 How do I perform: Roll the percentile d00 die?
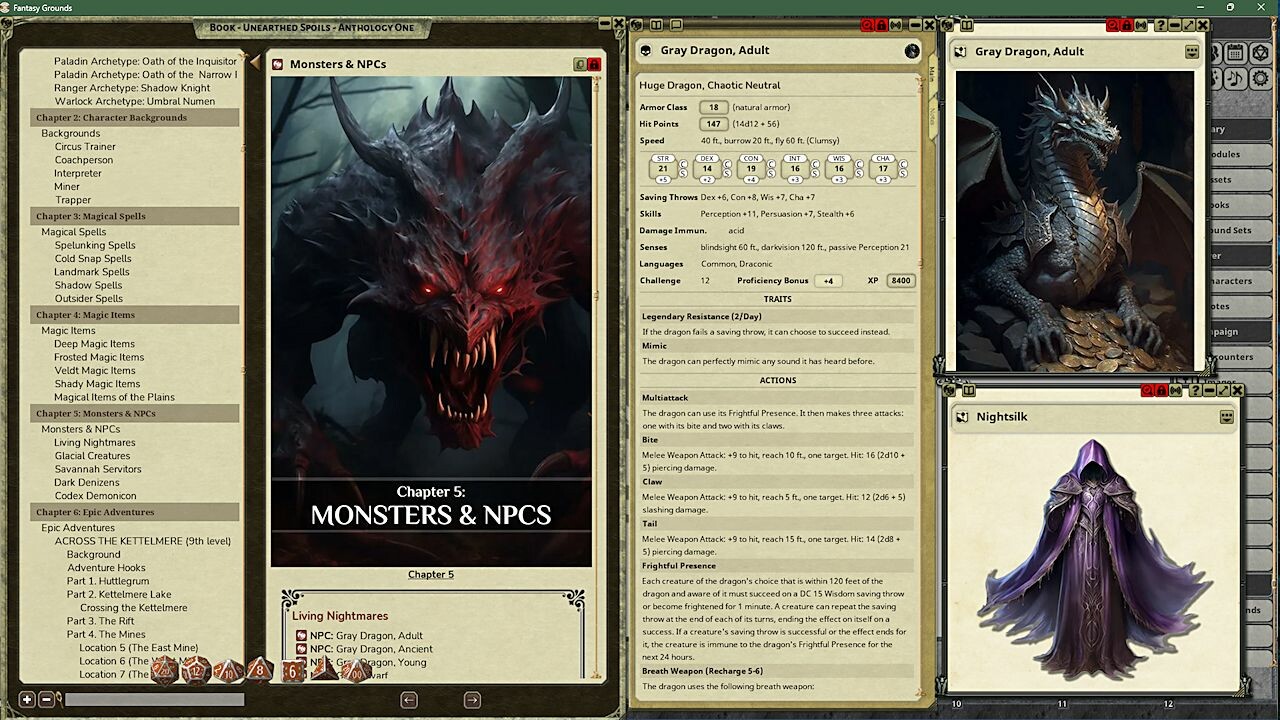pos(357,670)
